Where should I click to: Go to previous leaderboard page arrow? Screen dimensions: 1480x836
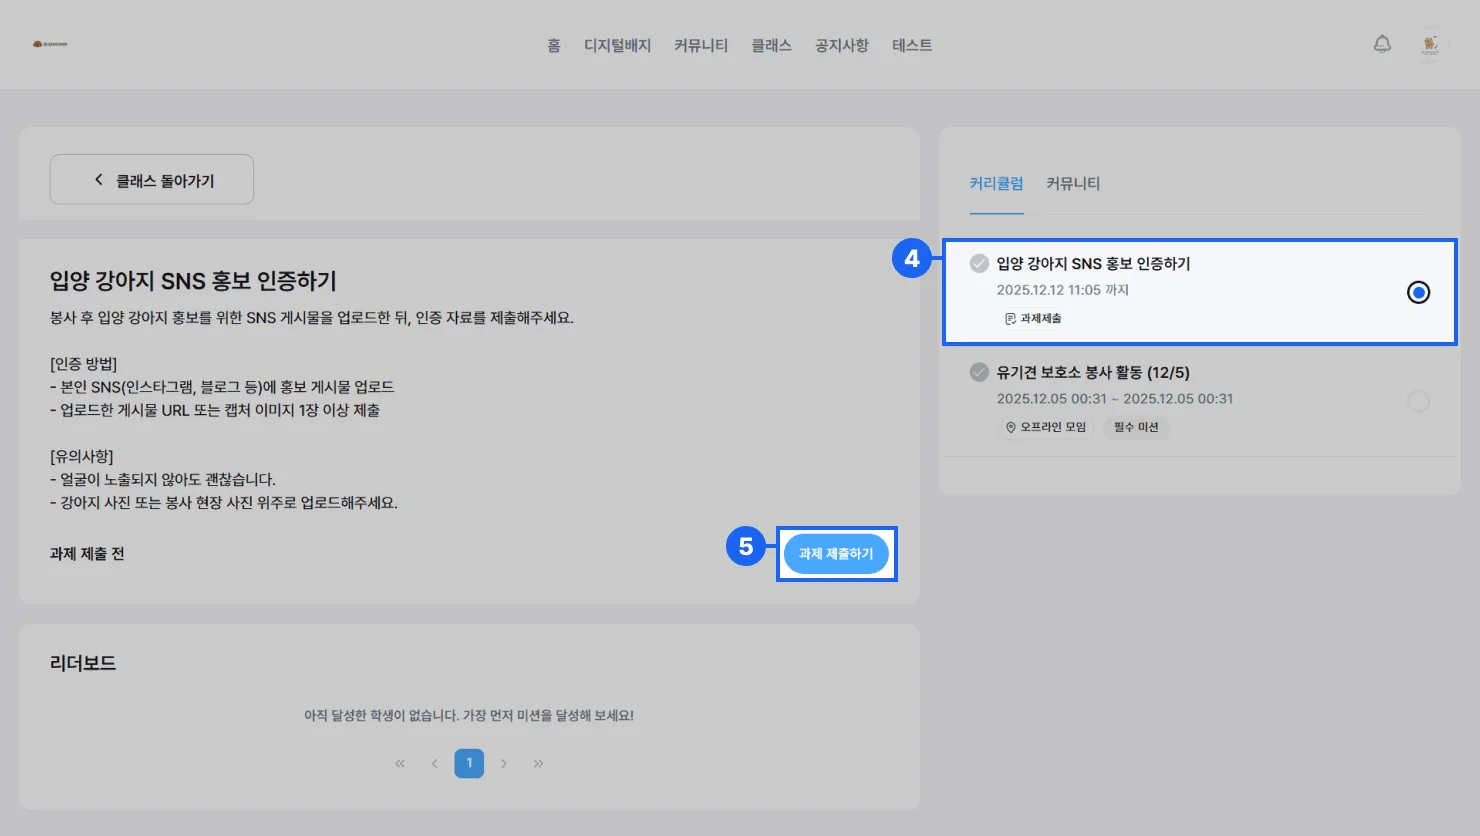coord(434,763)
